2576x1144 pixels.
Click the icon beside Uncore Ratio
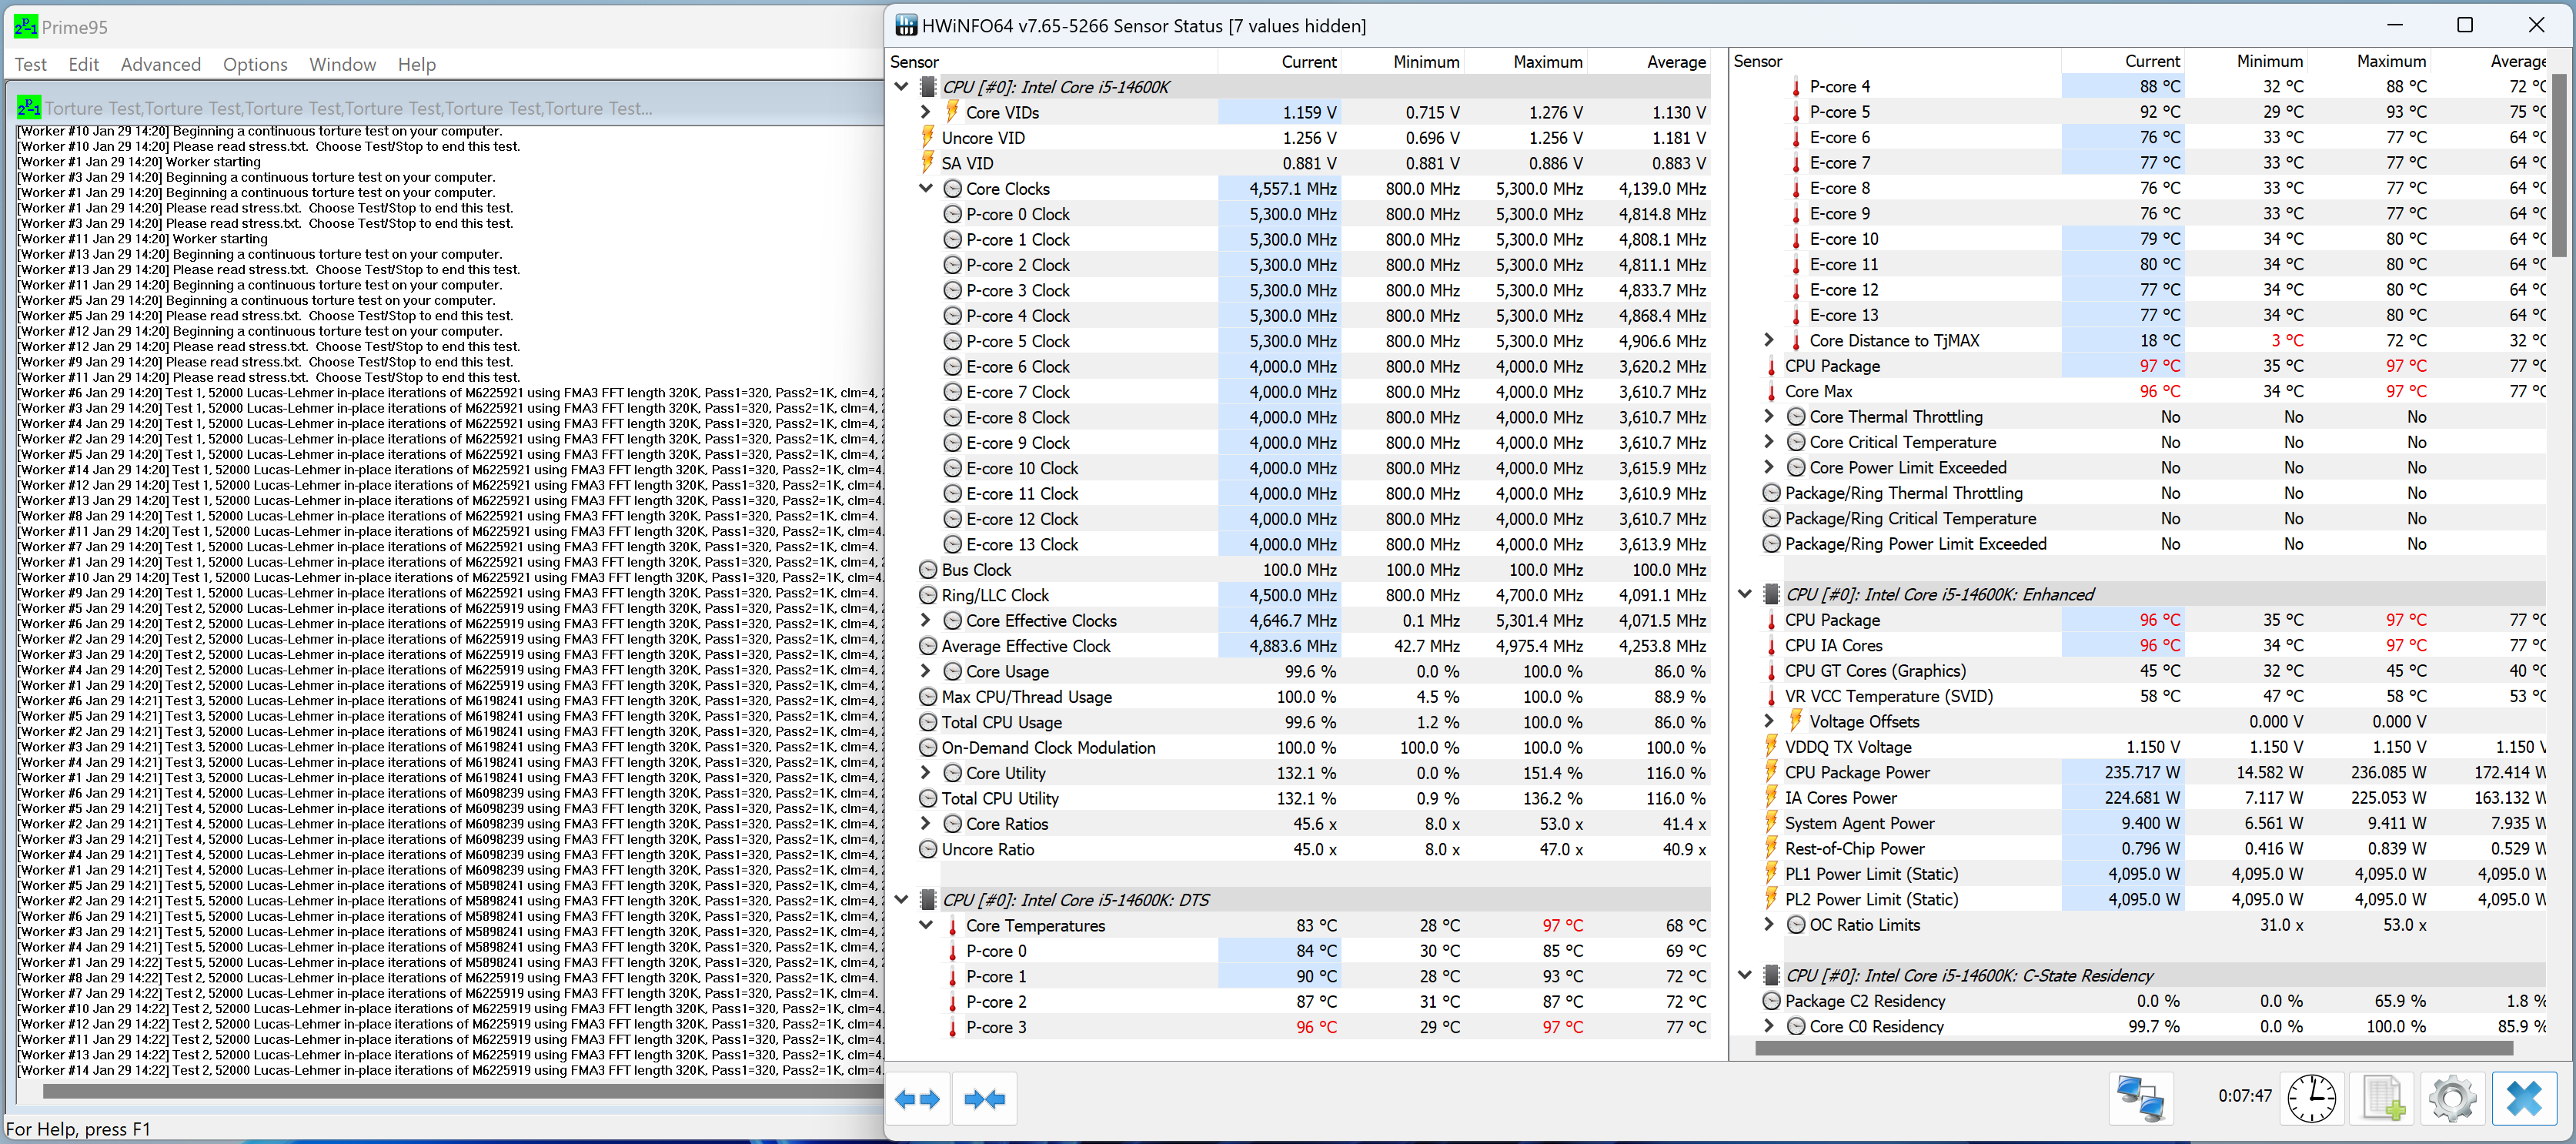click(928, 849)
